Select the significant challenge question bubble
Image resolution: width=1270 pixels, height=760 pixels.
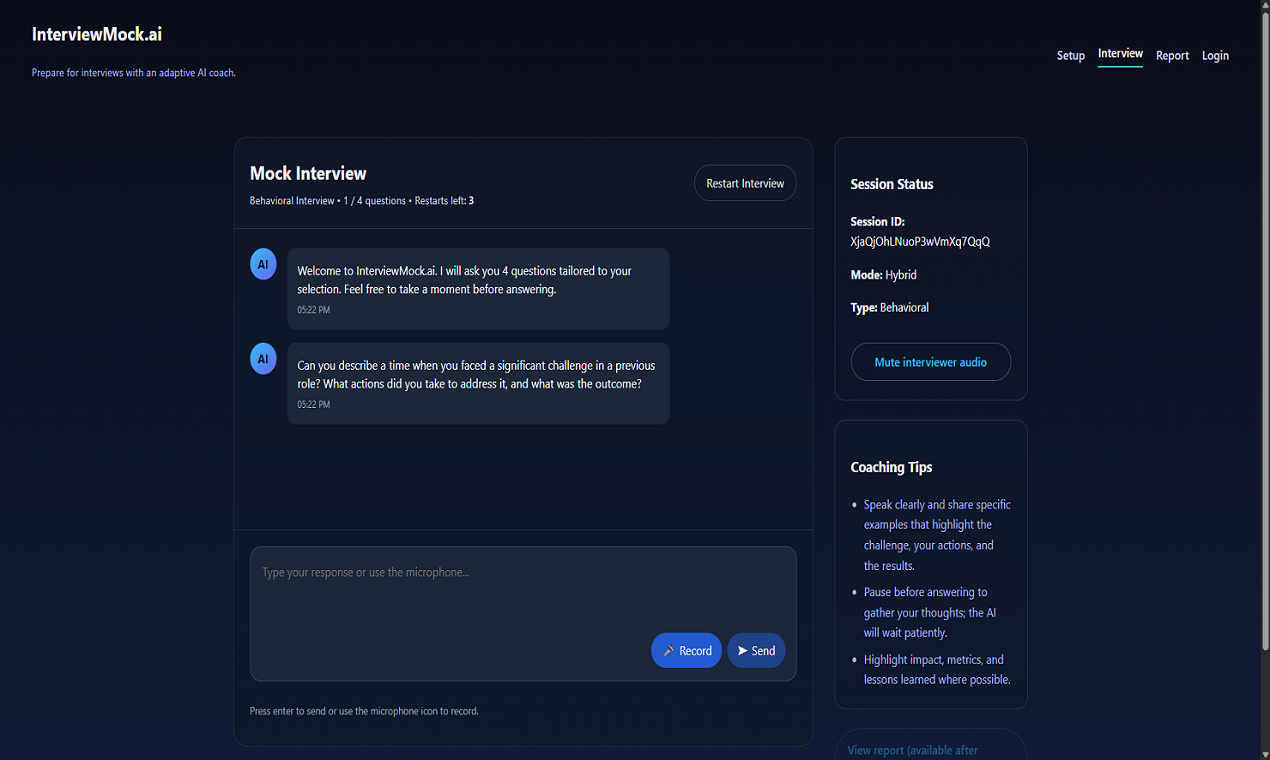tap(478, 383)
